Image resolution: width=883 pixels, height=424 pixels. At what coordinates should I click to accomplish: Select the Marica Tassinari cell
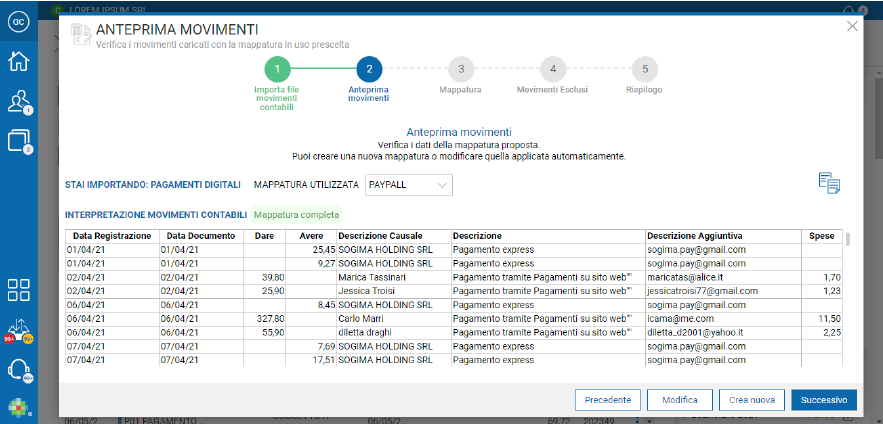coord(394,278)
